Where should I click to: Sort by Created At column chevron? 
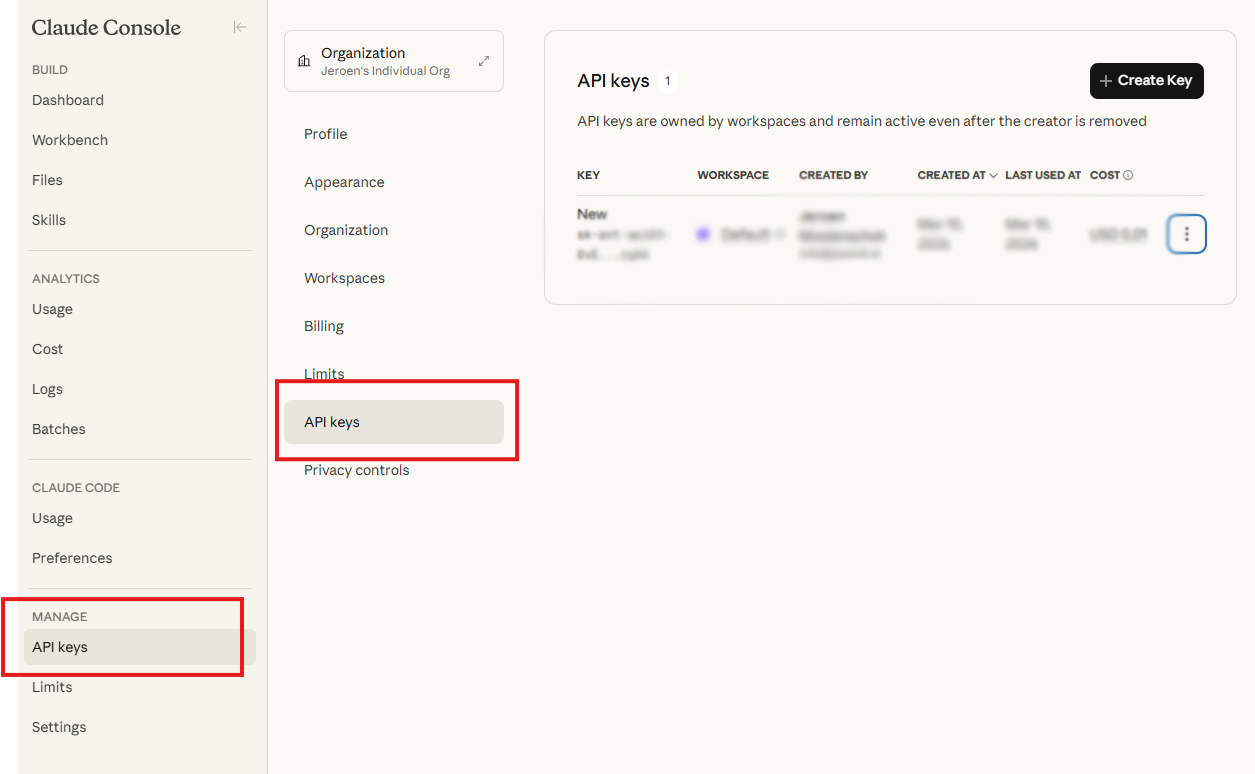[x=993, y=175]
